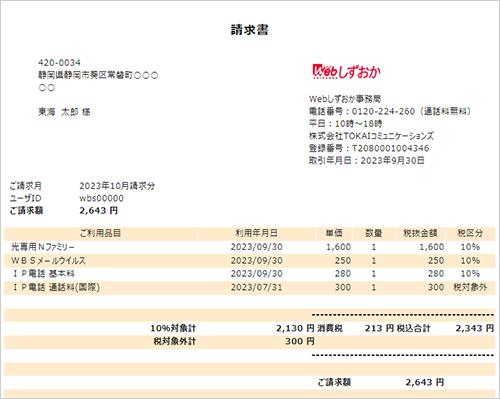
Task: Select the ご利用品目 column header
Action: [100, 233]
